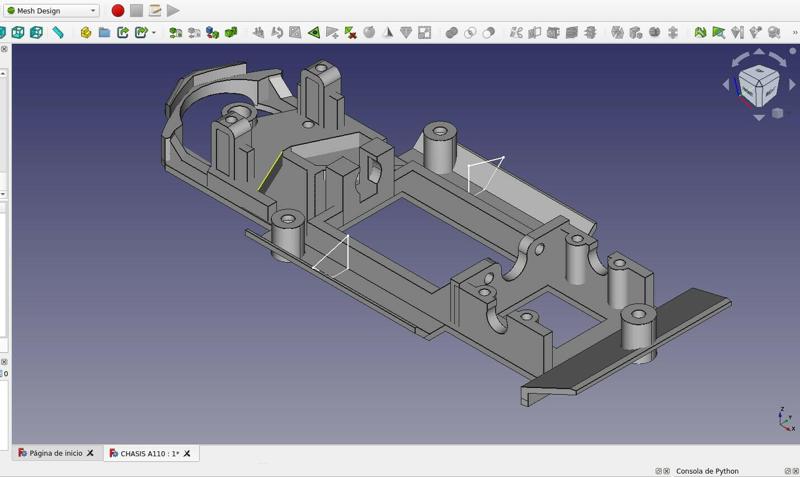The height and width of the screenshot is (477, 800).
Task: Click the green curvature plot icon
Action: tap(700, 33)
